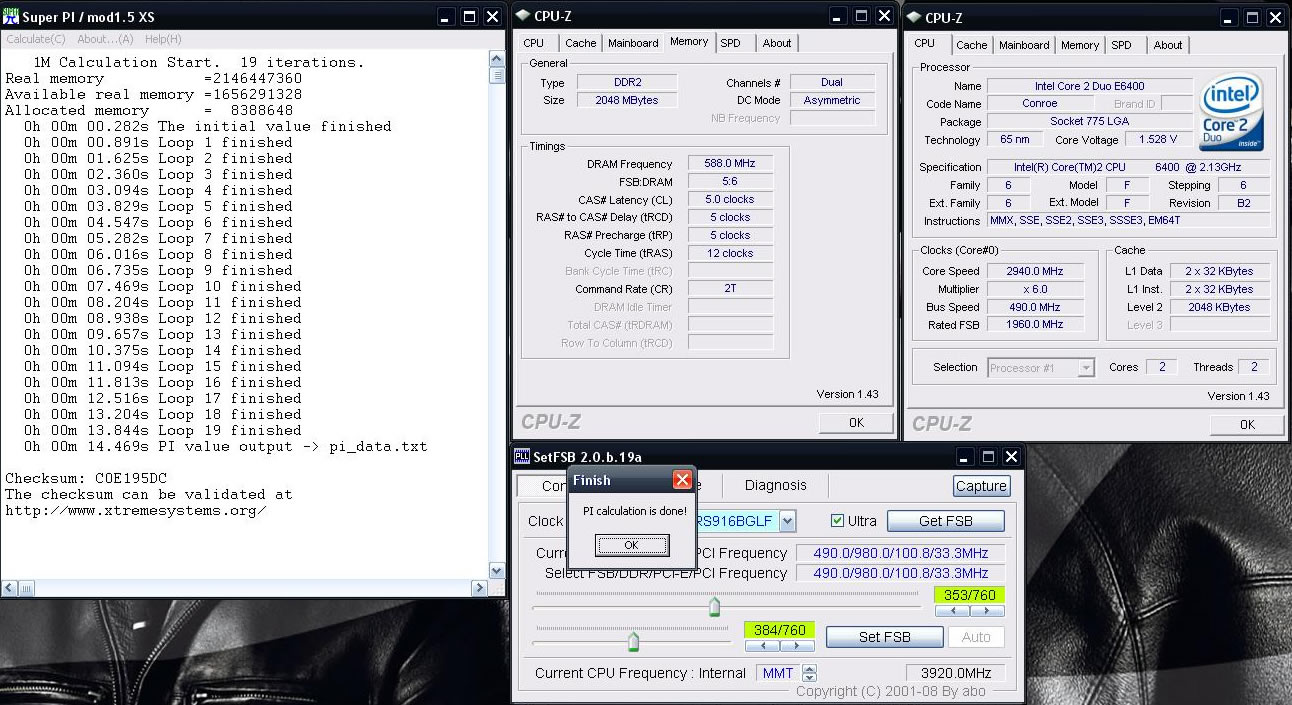1292x705 pixels.
Task: Click the Auto button in SetFSB
Action: [976, 637]
